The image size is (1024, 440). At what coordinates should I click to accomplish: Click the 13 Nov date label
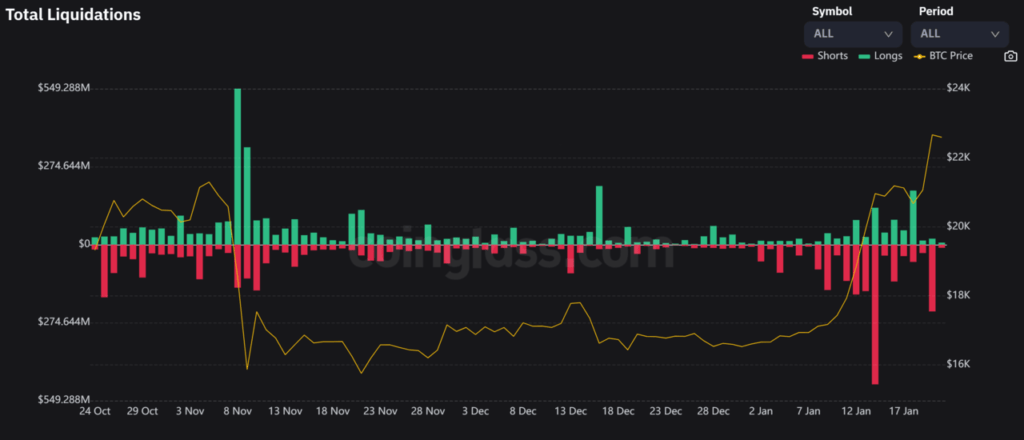tap(285, 411)
